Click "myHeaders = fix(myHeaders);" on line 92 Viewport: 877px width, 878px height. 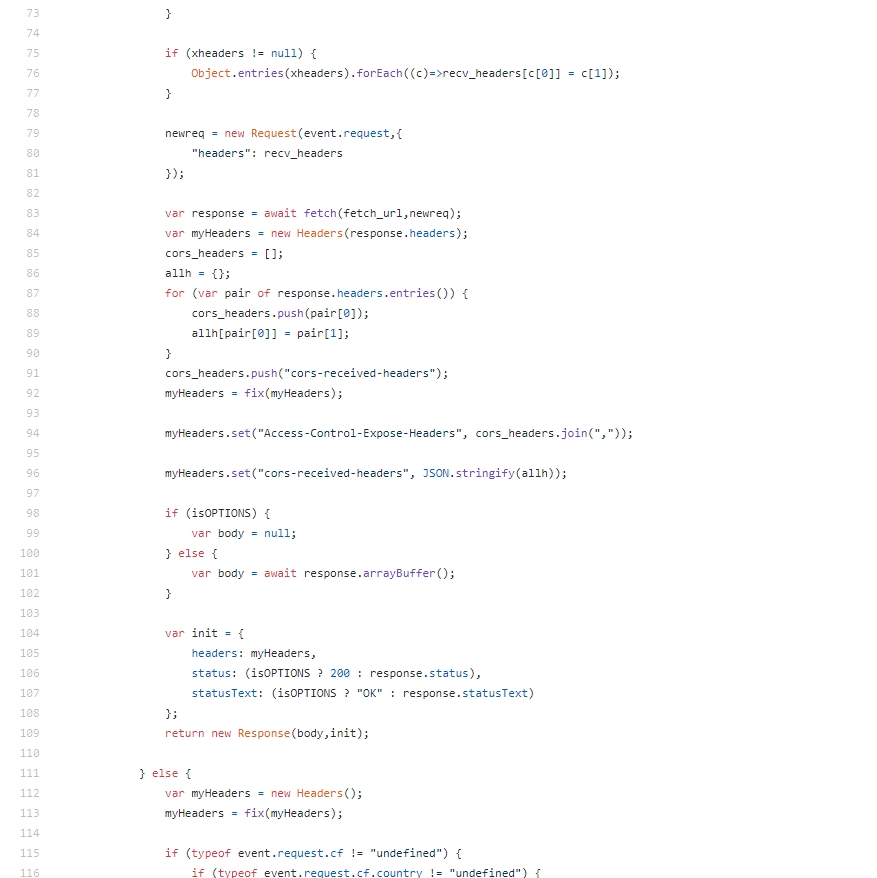[254, 394]
